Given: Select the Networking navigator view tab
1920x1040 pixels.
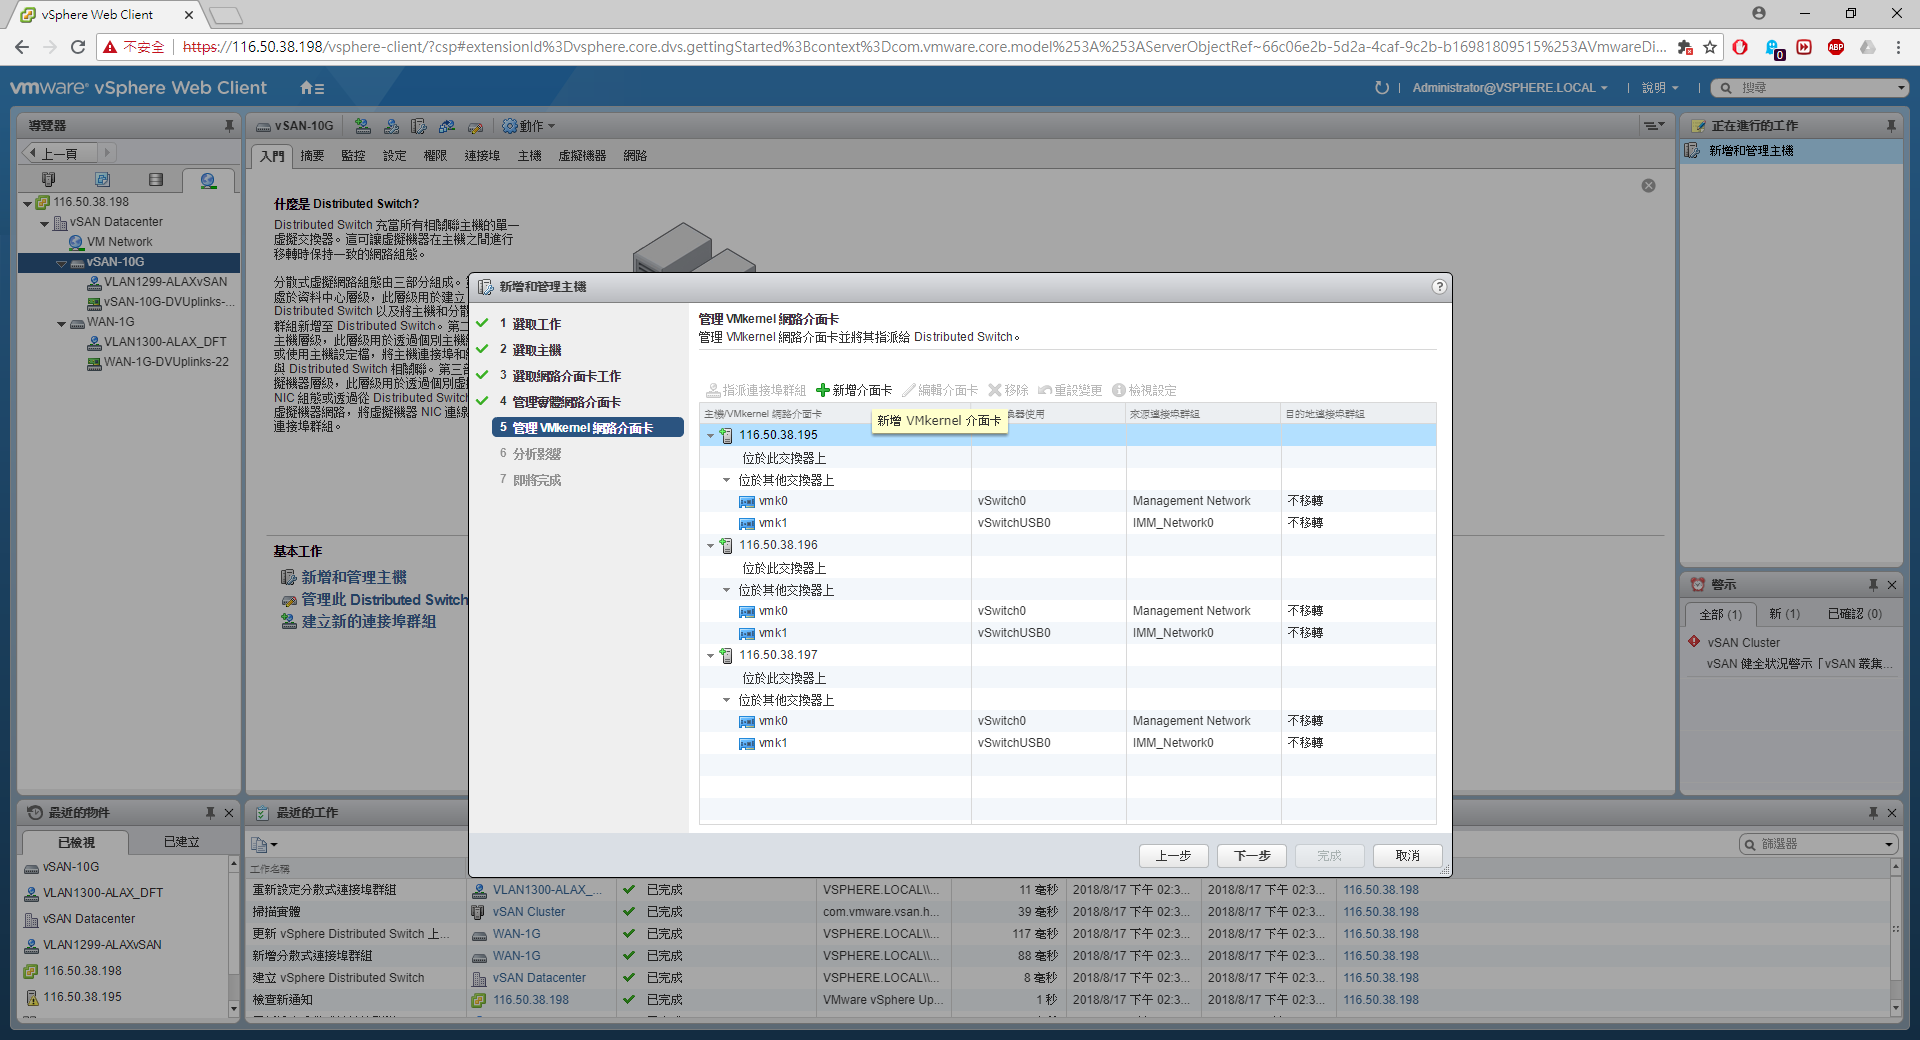Looking at the screenshot, I should (208, 180).
